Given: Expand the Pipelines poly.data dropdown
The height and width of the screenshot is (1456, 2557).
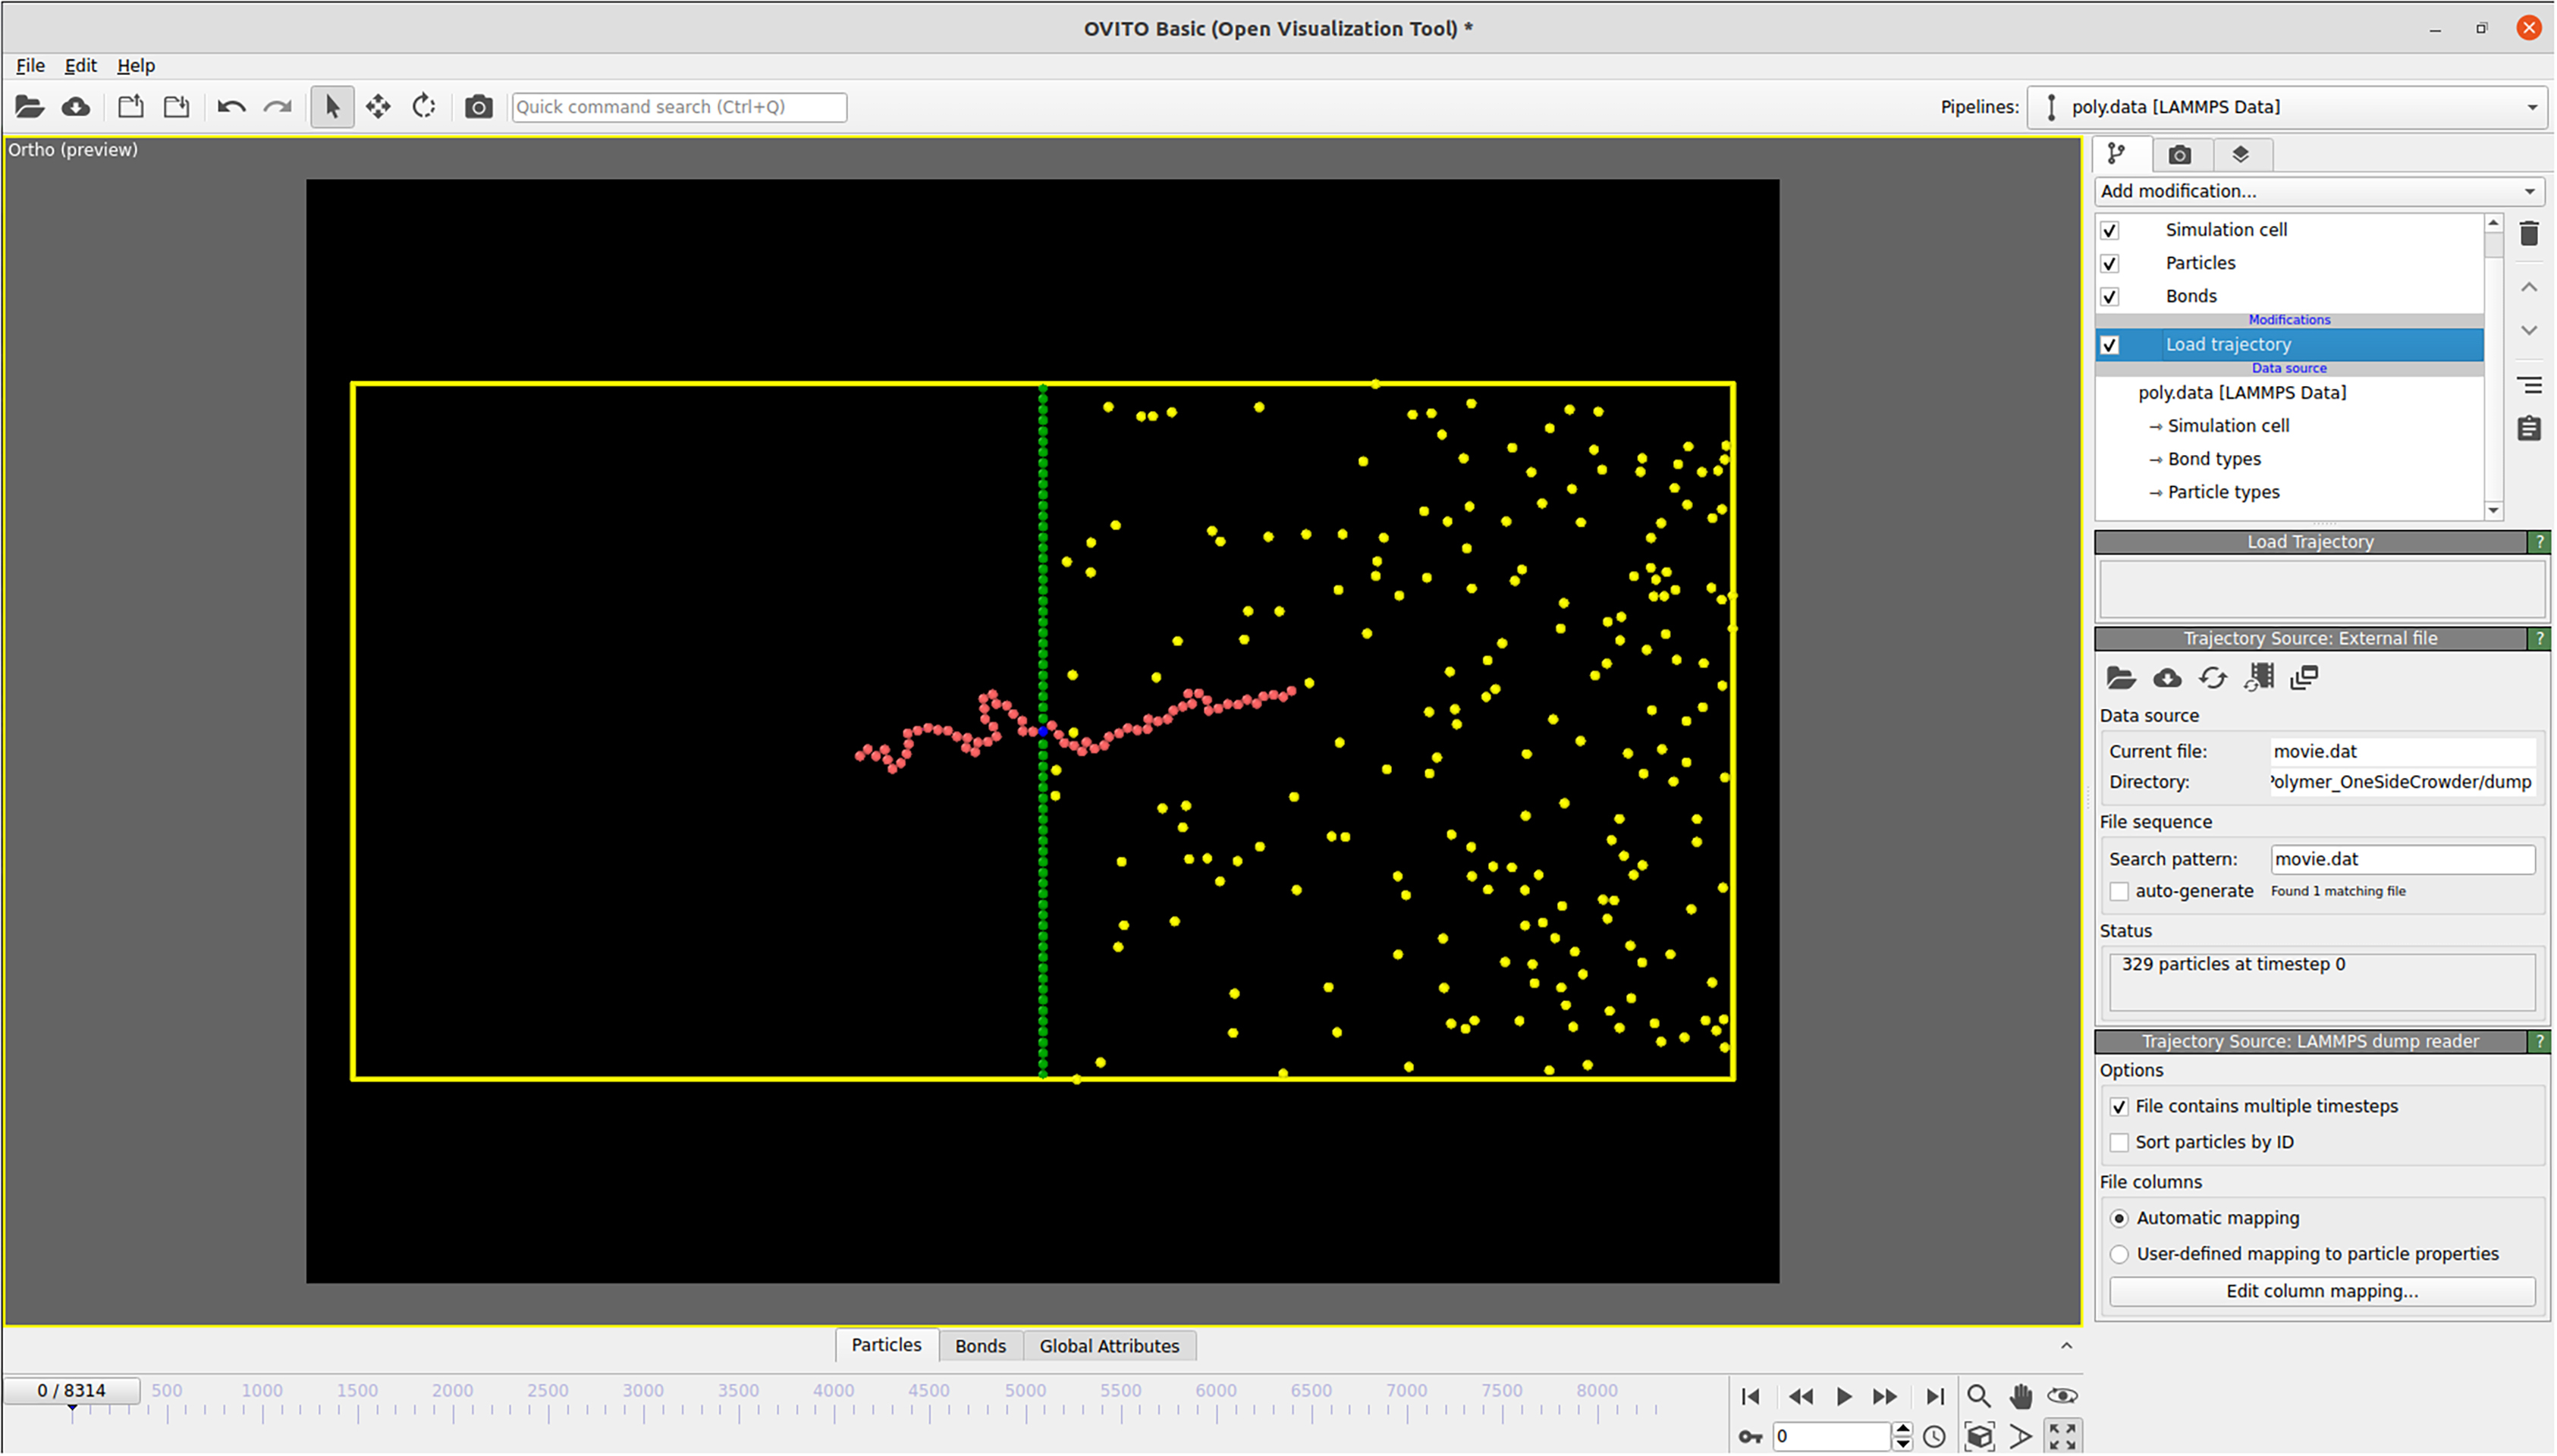Looking at the screenshot, I should click(x=2290, y=107).
